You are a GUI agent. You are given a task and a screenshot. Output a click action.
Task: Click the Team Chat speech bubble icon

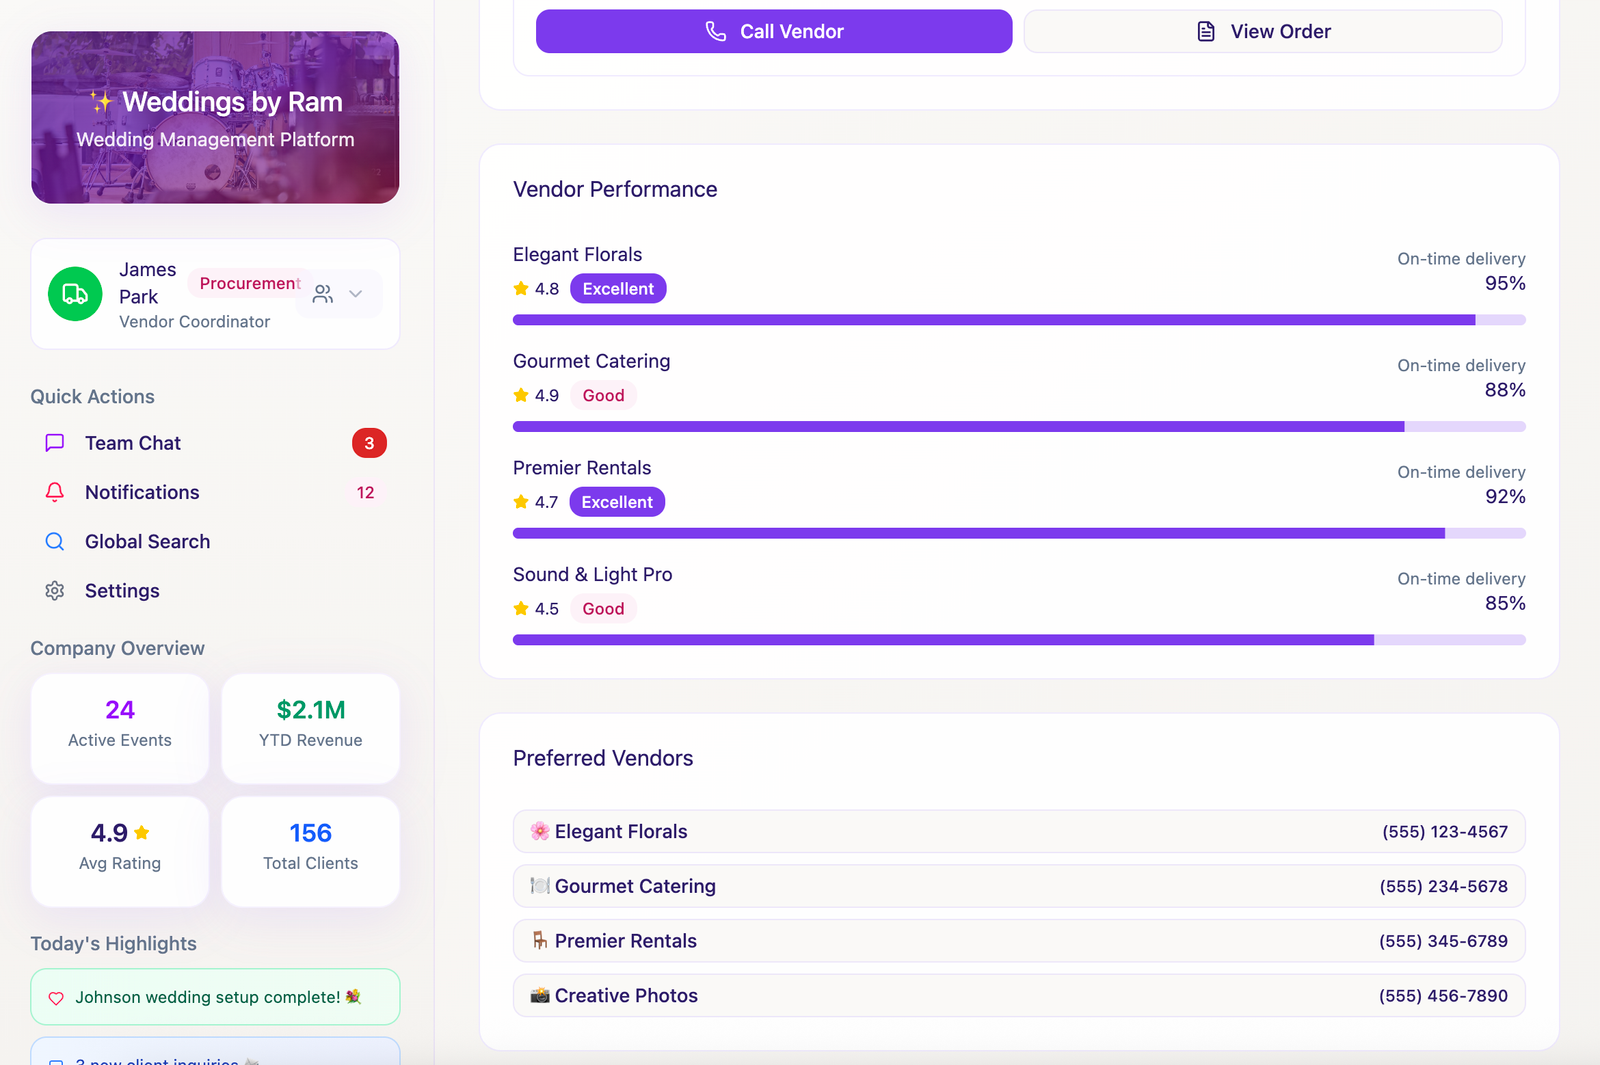pyautogui.click(x=55, y=443)
